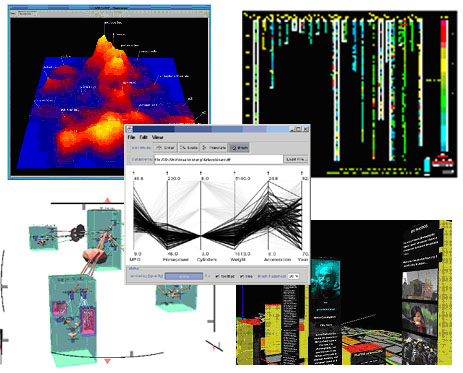Click the Load File button
The height and width of the screenshot is (373, 463).
tap(295, 159)
